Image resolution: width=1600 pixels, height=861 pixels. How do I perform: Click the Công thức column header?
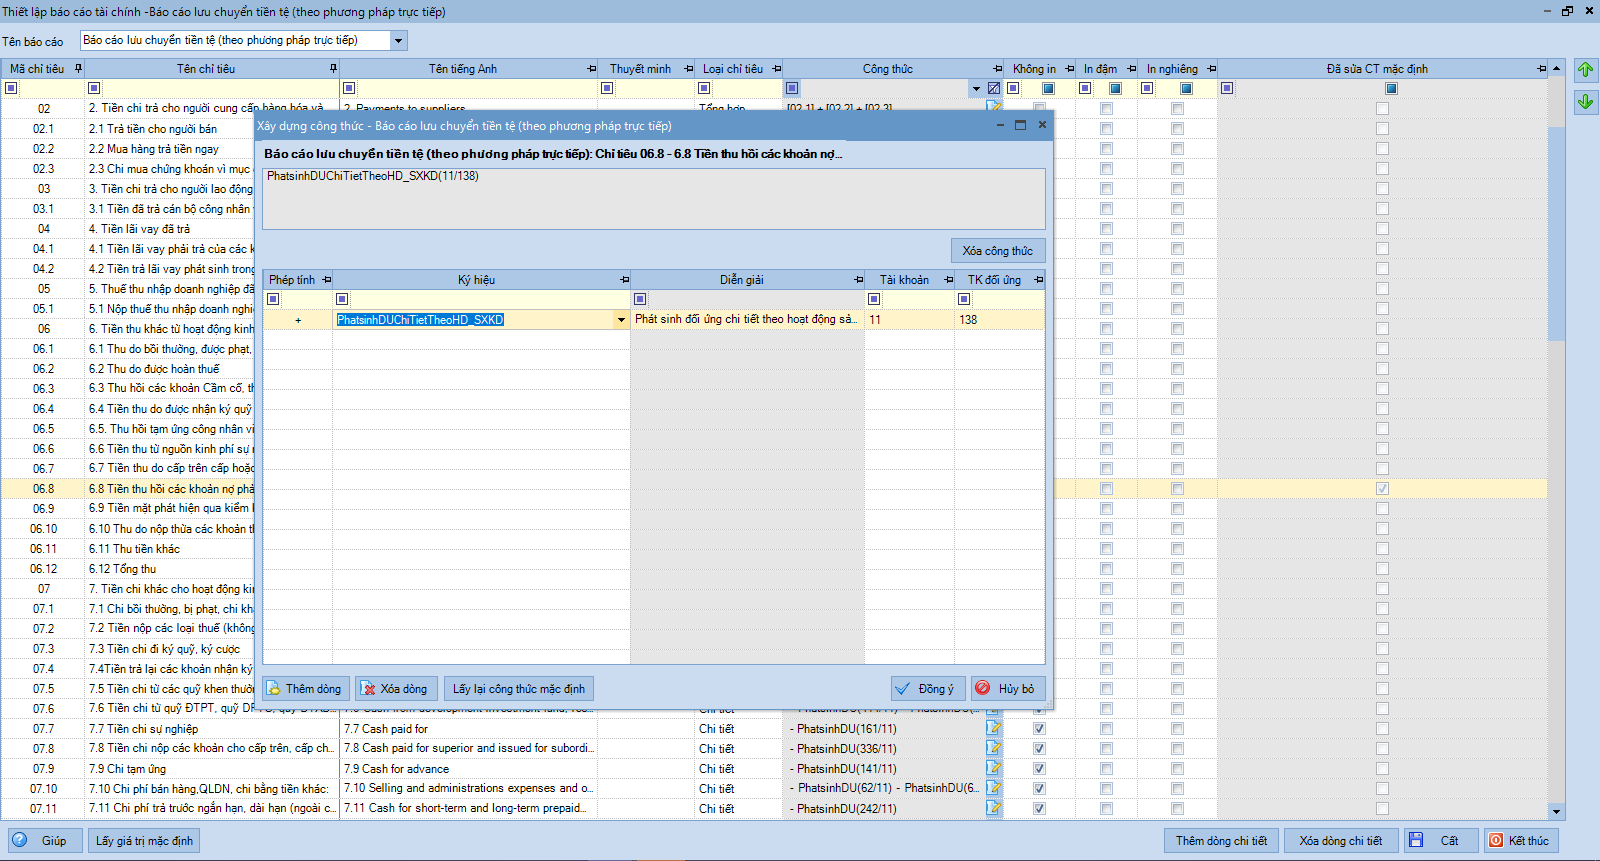(888, 69)
